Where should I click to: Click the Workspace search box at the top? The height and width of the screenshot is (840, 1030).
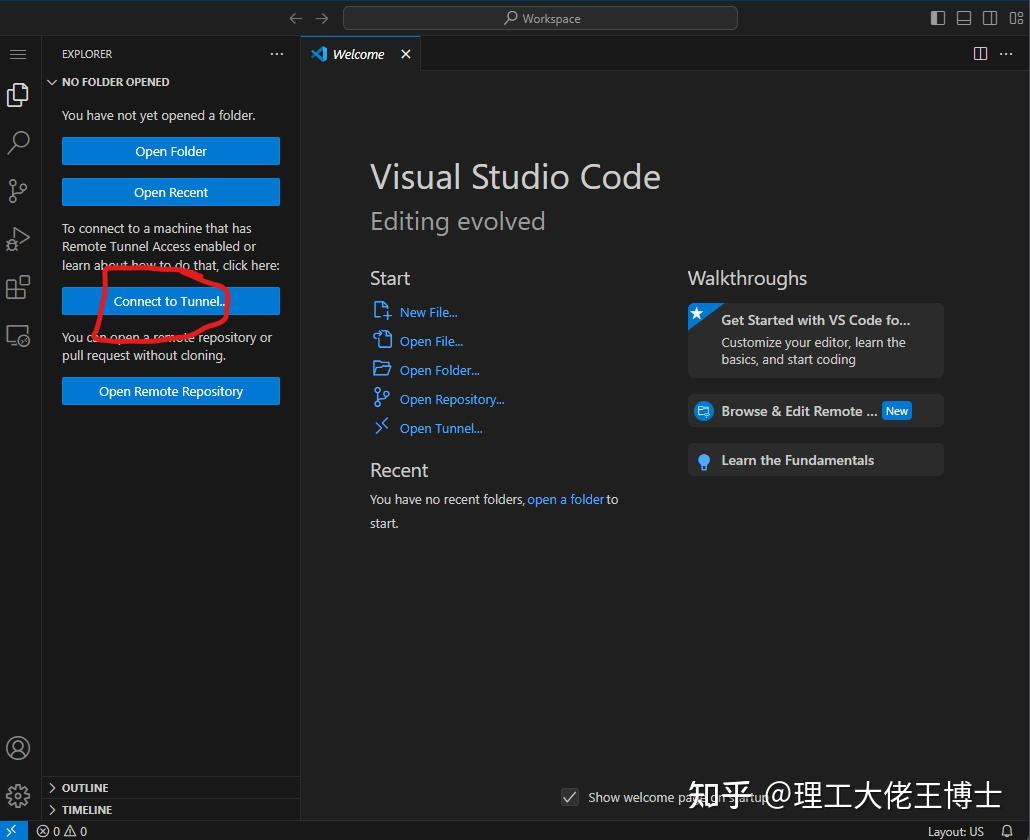pos(539,17)
